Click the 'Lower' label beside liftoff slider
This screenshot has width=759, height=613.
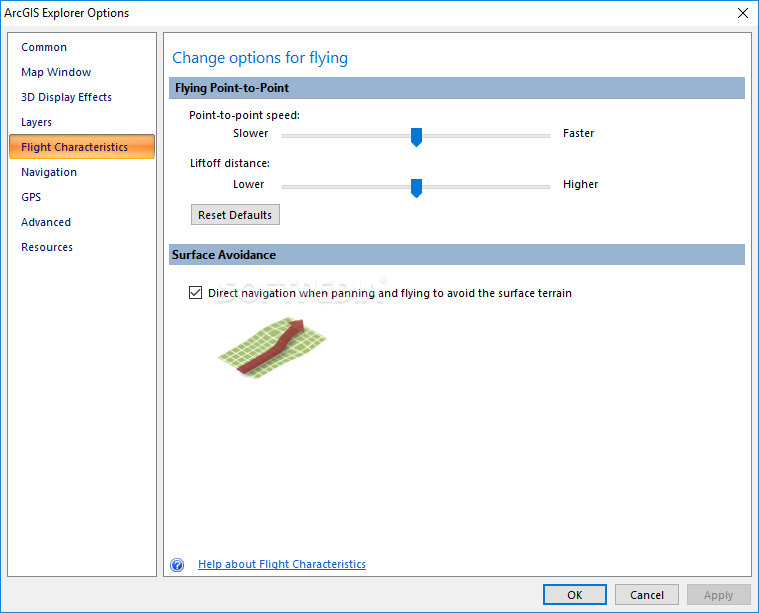(x=248, y=184)
